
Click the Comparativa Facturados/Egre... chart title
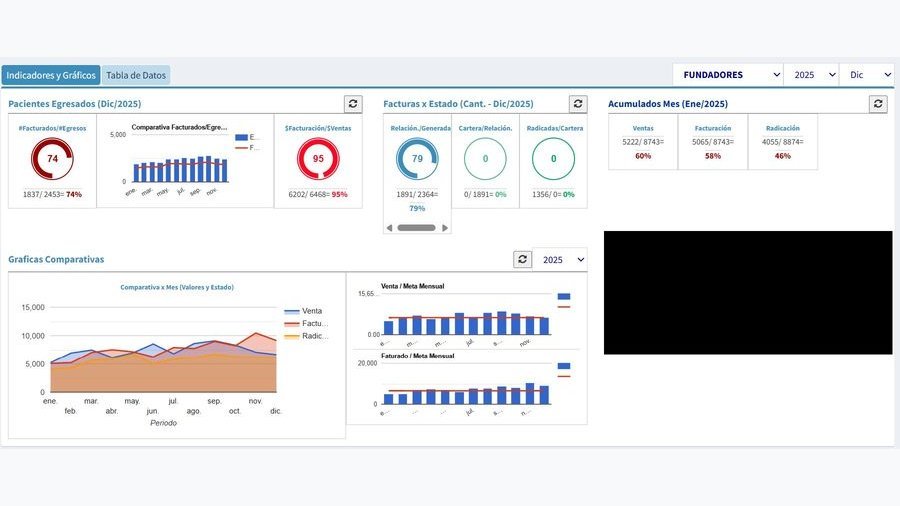point(179,127)
